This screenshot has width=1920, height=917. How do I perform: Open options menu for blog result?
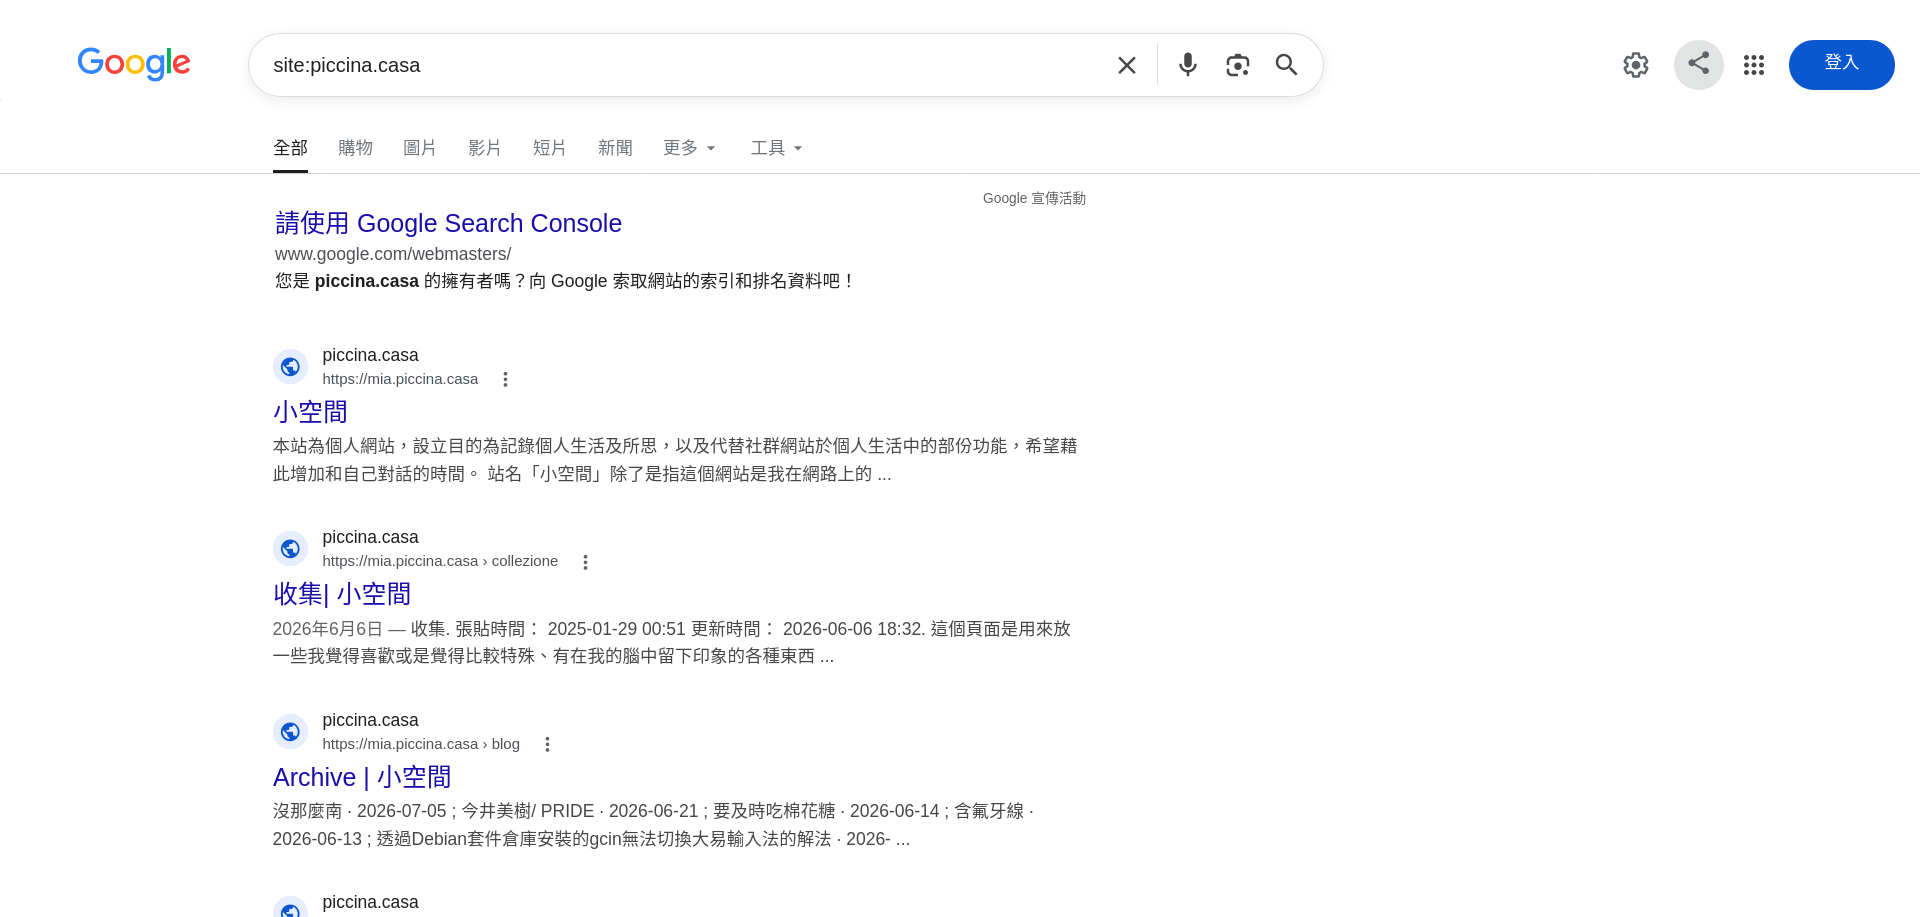(x=547, y=744)
